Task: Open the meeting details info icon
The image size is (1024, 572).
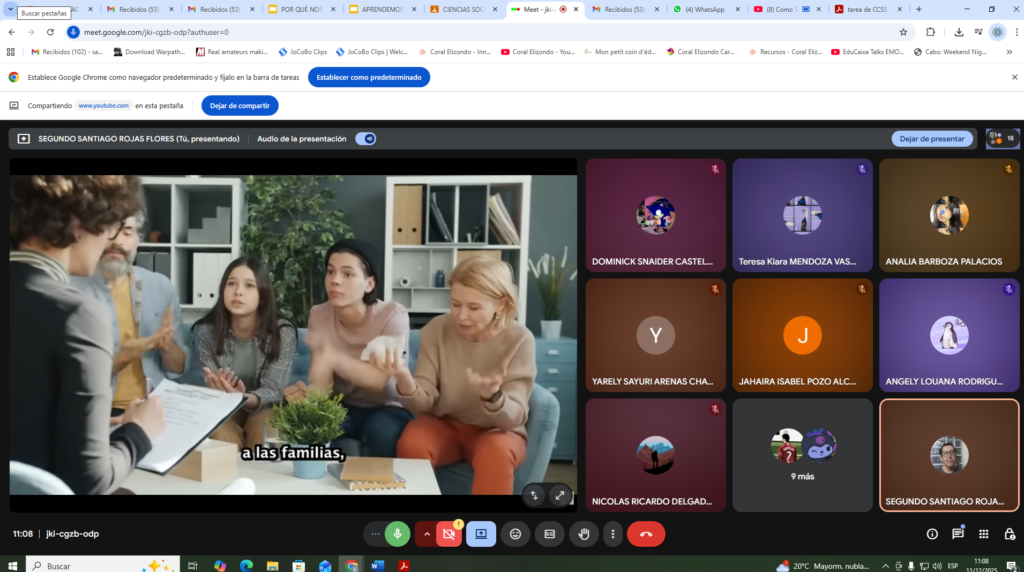Action: coord(932,534)
